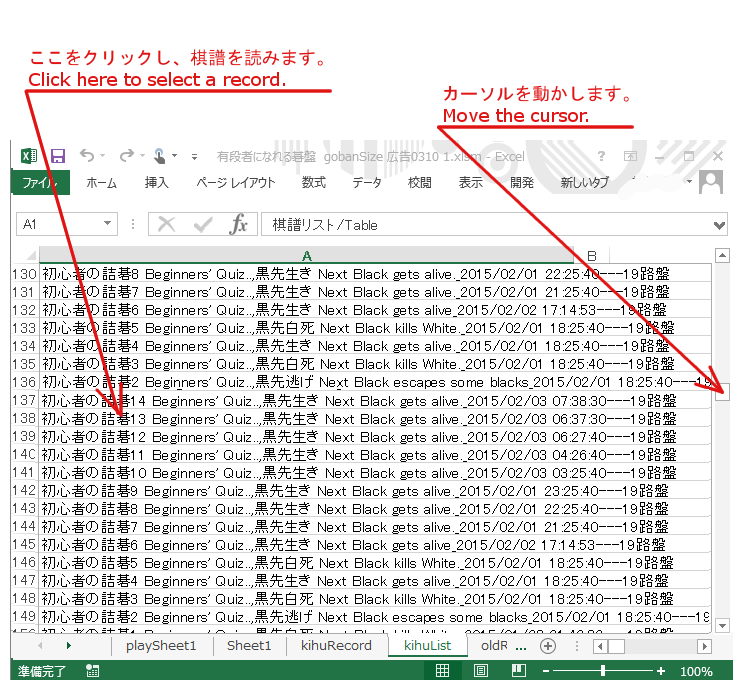Click the Save icon in quick access toolbar

tap(58, 156)
